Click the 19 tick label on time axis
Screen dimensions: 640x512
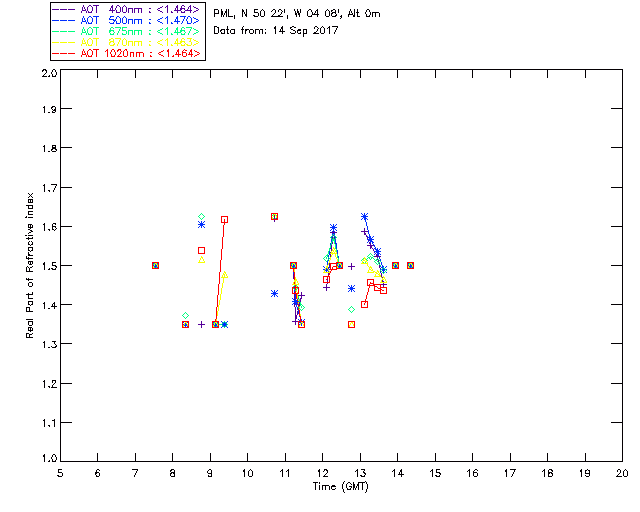(585, 473)
